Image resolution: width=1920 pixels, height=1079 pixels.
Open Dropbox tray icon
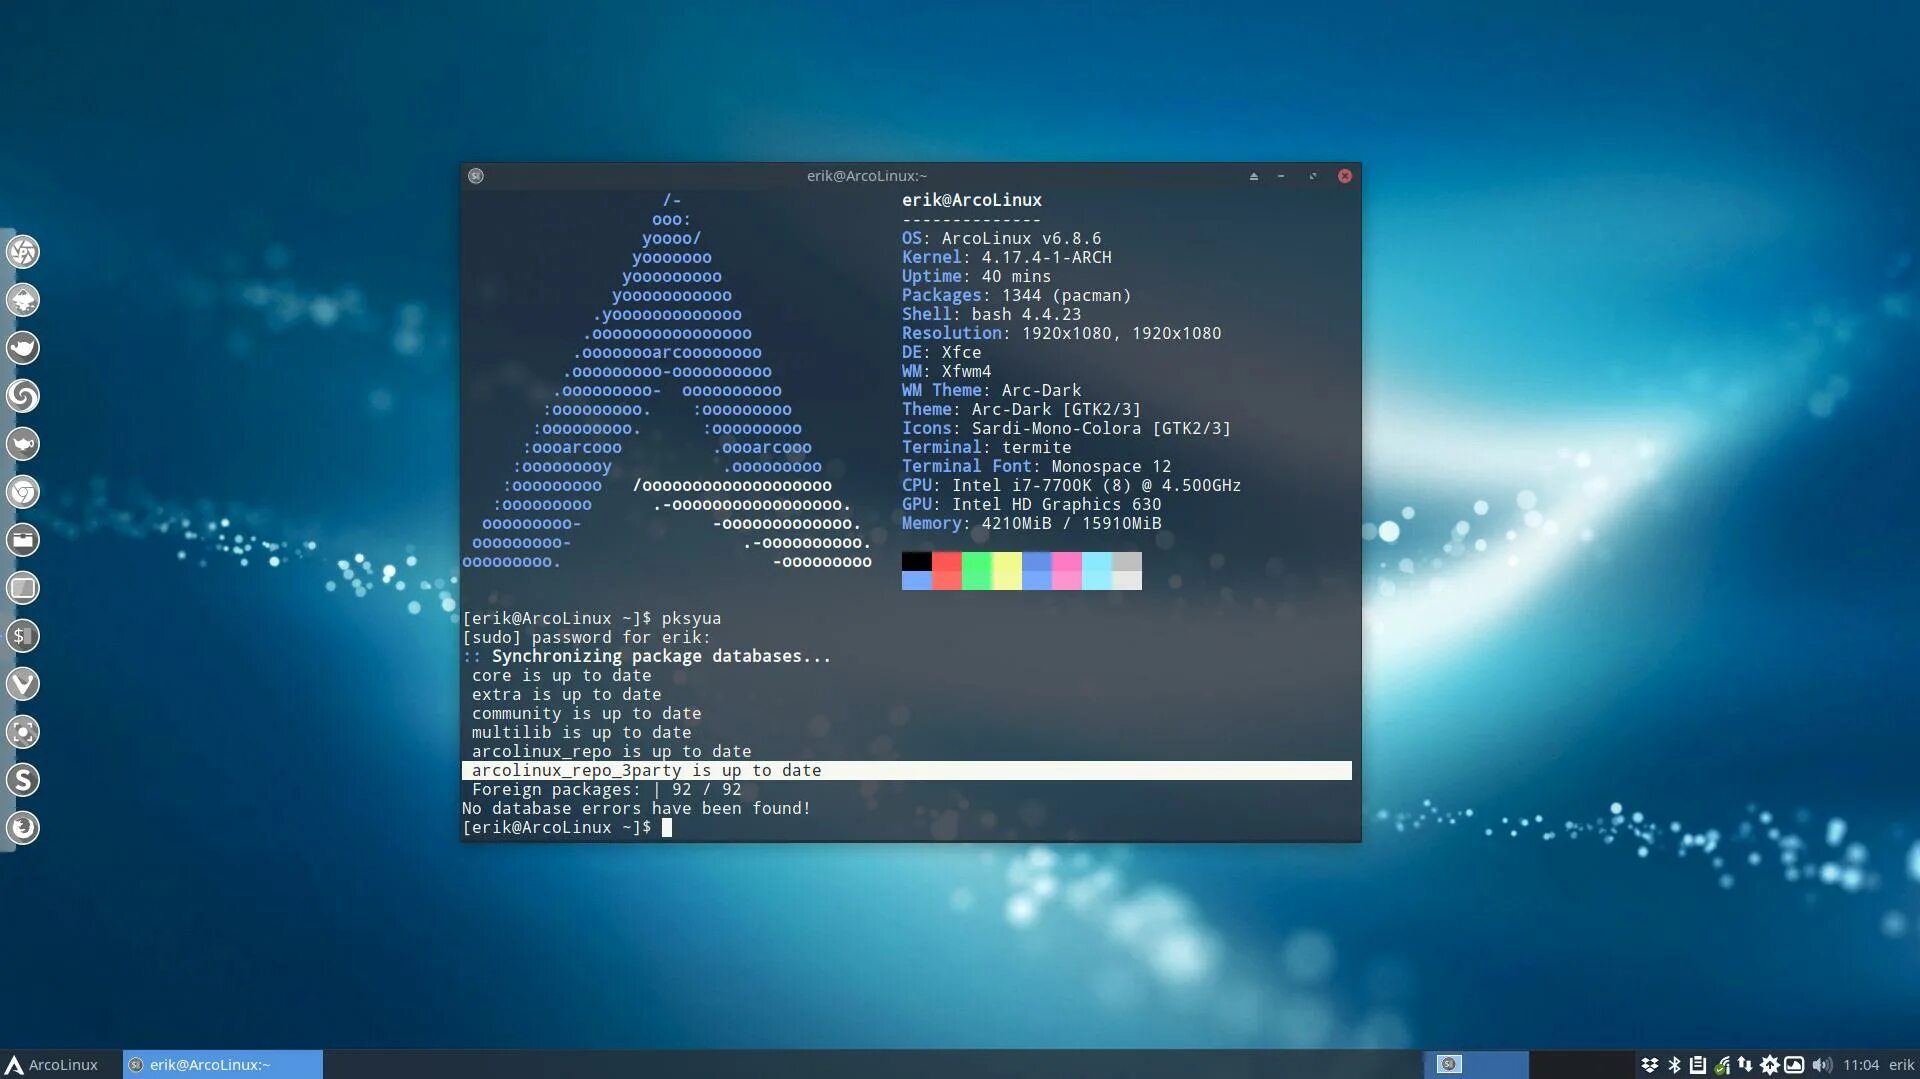pos(1650,1065)
